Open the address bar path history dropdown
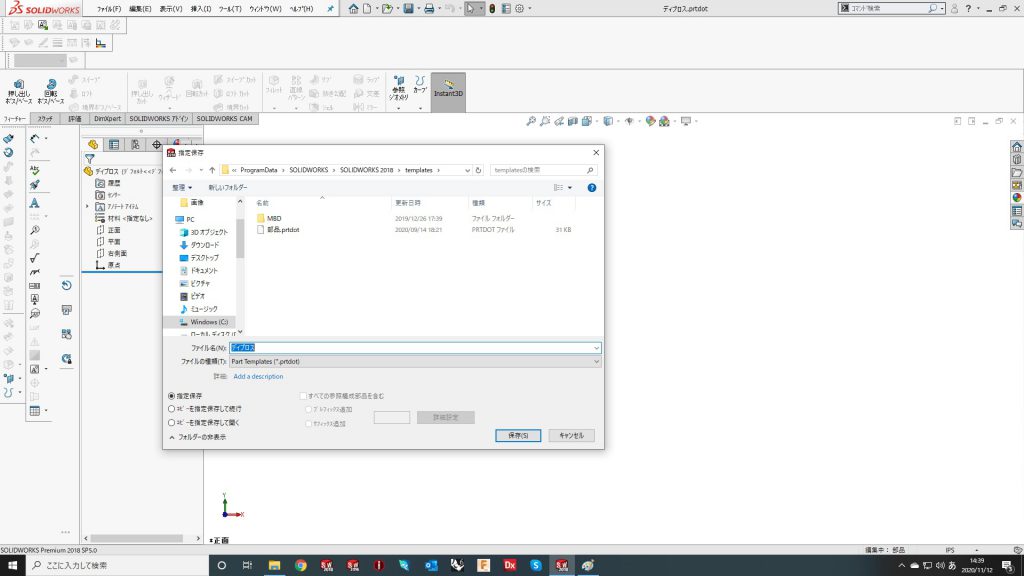 [x=467, y=170]
